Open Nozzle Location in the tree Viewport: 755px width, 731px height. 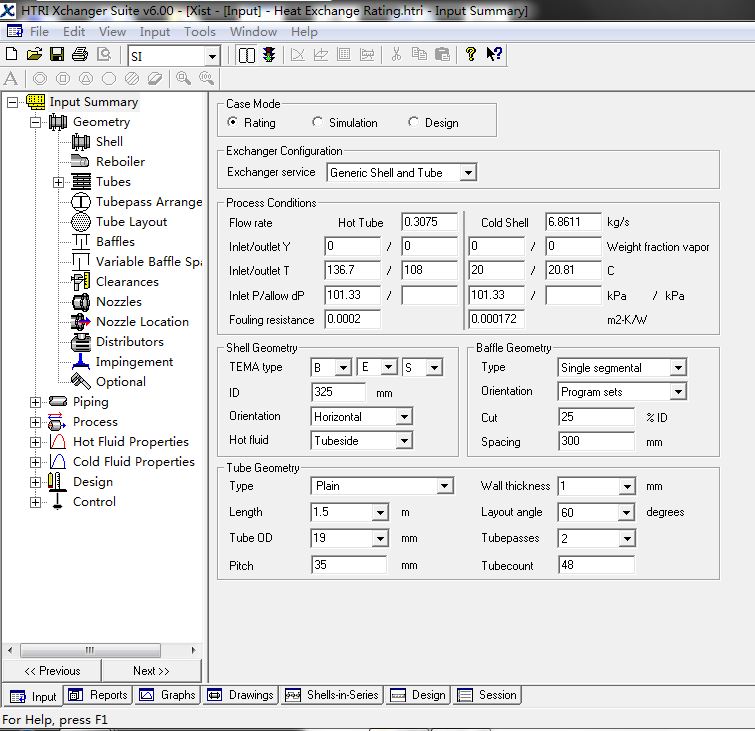pos(143,322)
